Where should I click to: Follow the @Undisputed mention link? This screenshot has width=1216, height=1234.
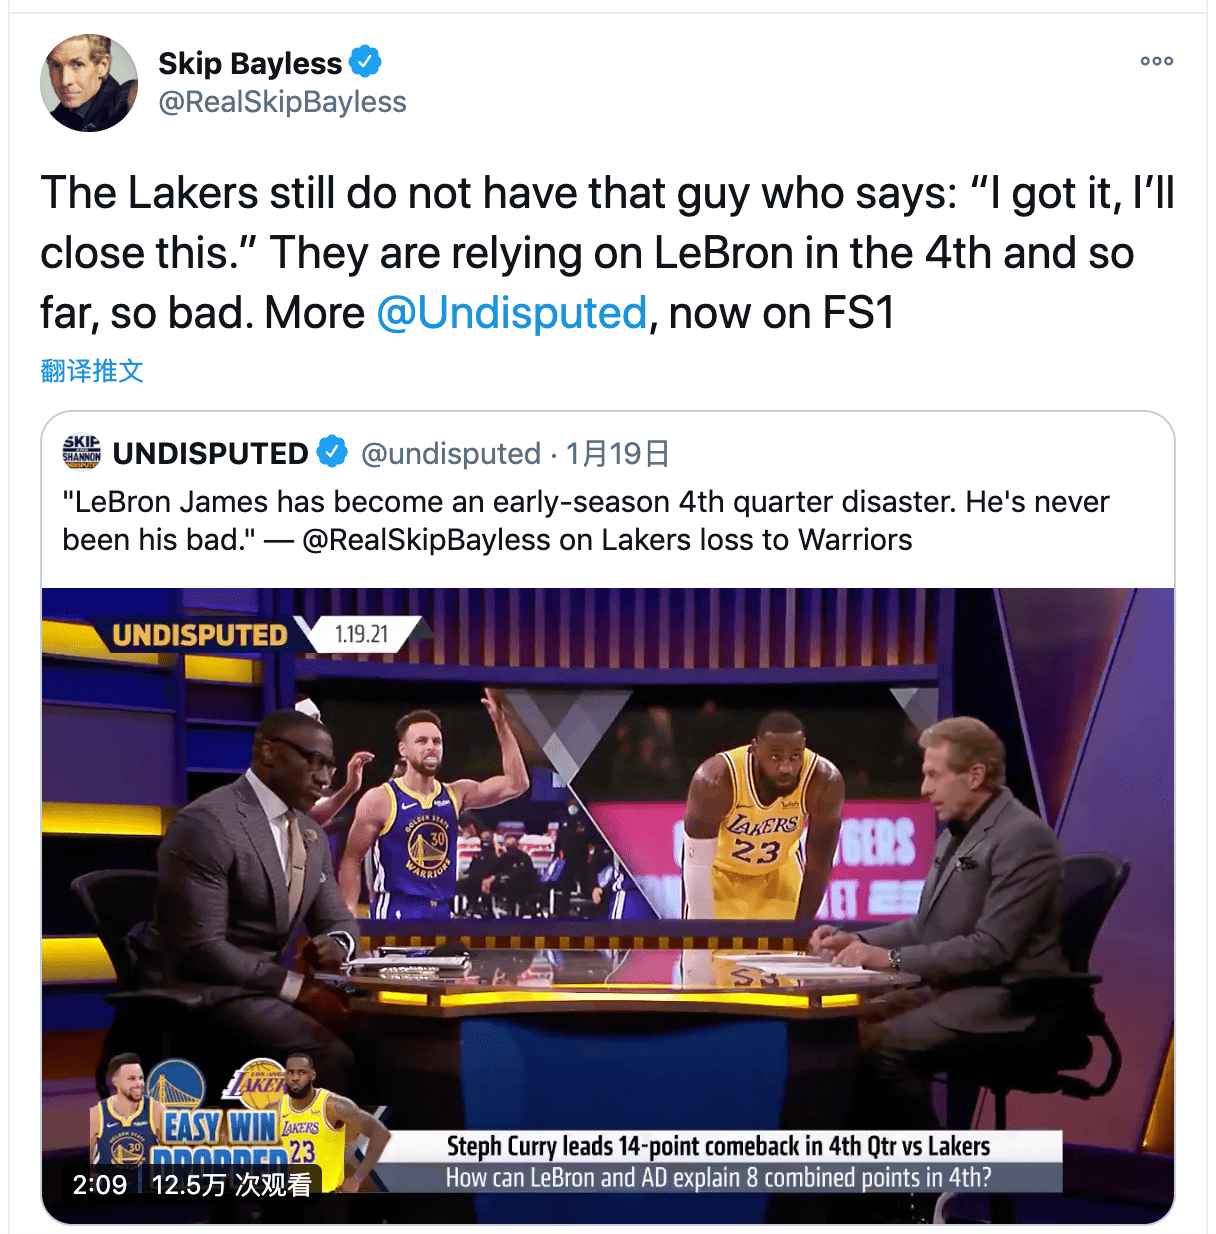tap(512, 313)
